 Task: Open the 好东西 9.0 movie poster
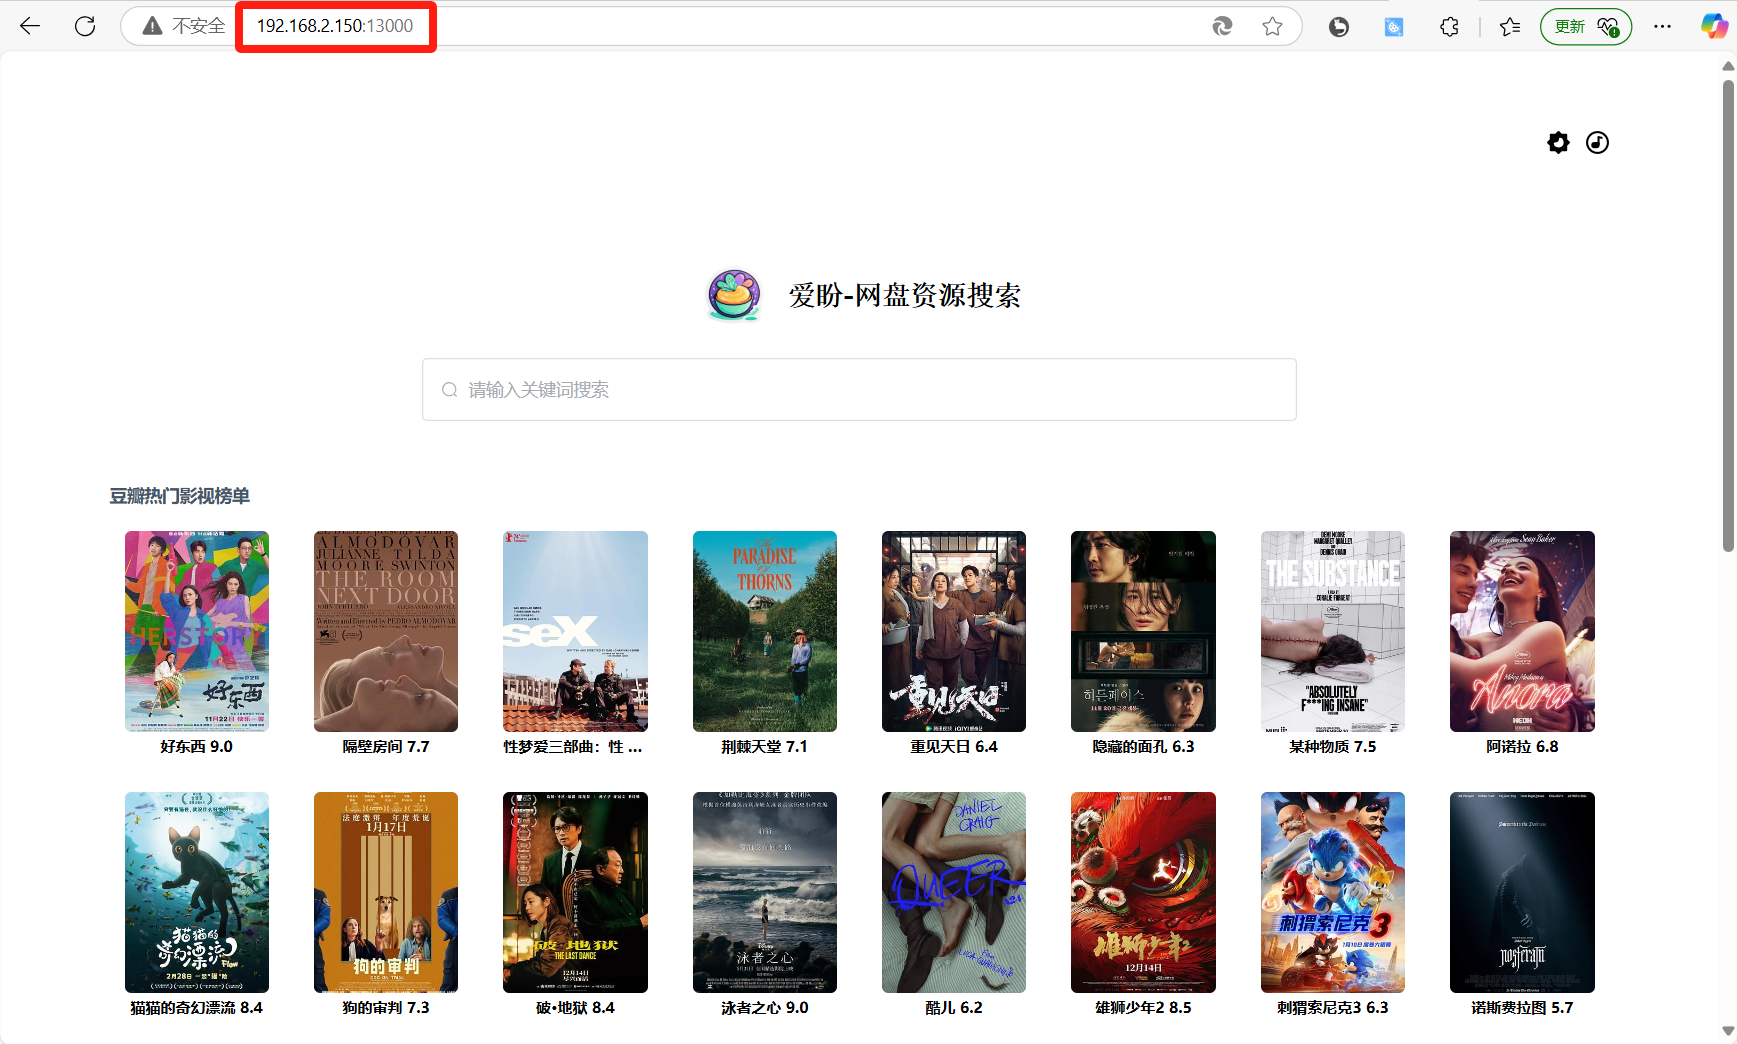(197, 631)
